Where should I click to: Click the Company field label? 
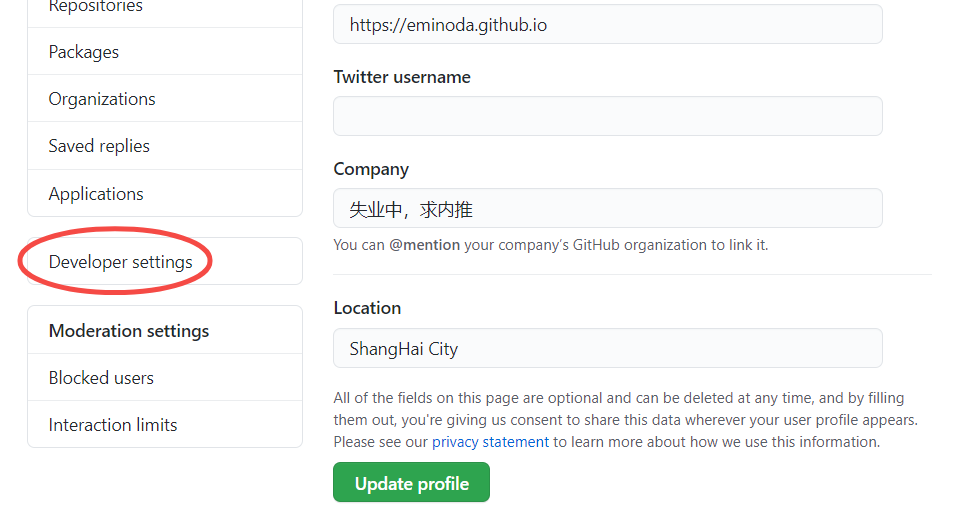click(371, 169)
